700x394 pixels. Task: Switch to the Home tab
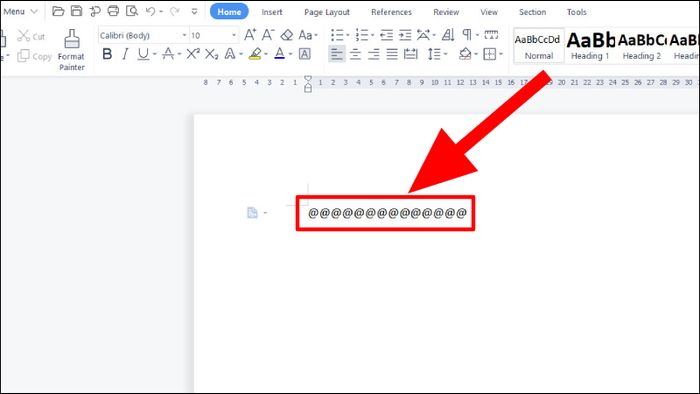coord(229,12)
